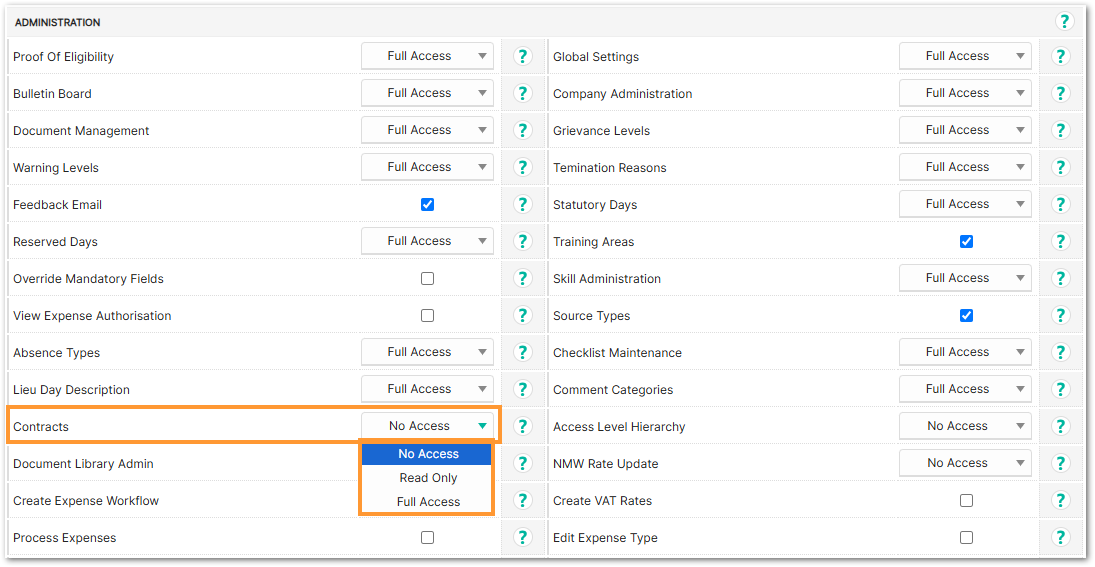
Task: Choose Full Access option for Contracts
Action: click(x=427, y=501)
